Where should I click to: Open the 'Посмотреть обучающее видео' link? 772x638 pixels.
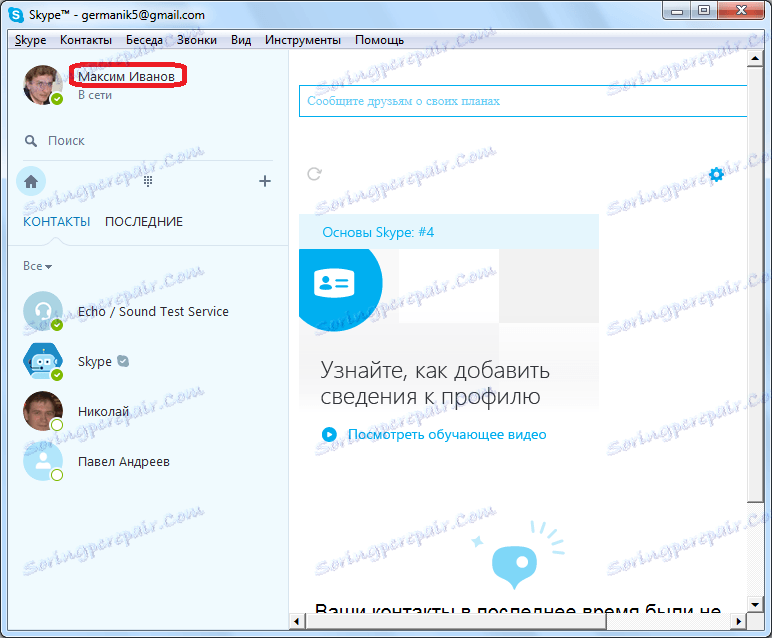(447, 435)
